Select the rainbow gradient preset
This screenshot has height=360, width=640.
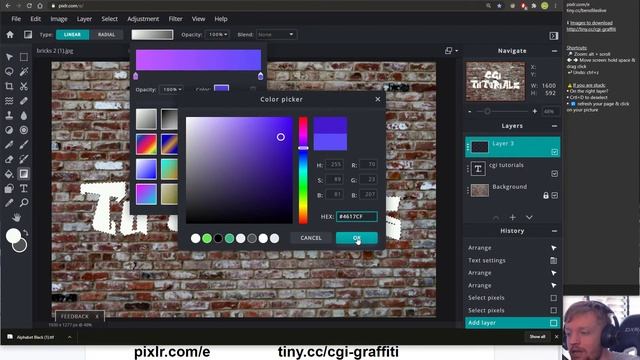click(x=146, y=144)
